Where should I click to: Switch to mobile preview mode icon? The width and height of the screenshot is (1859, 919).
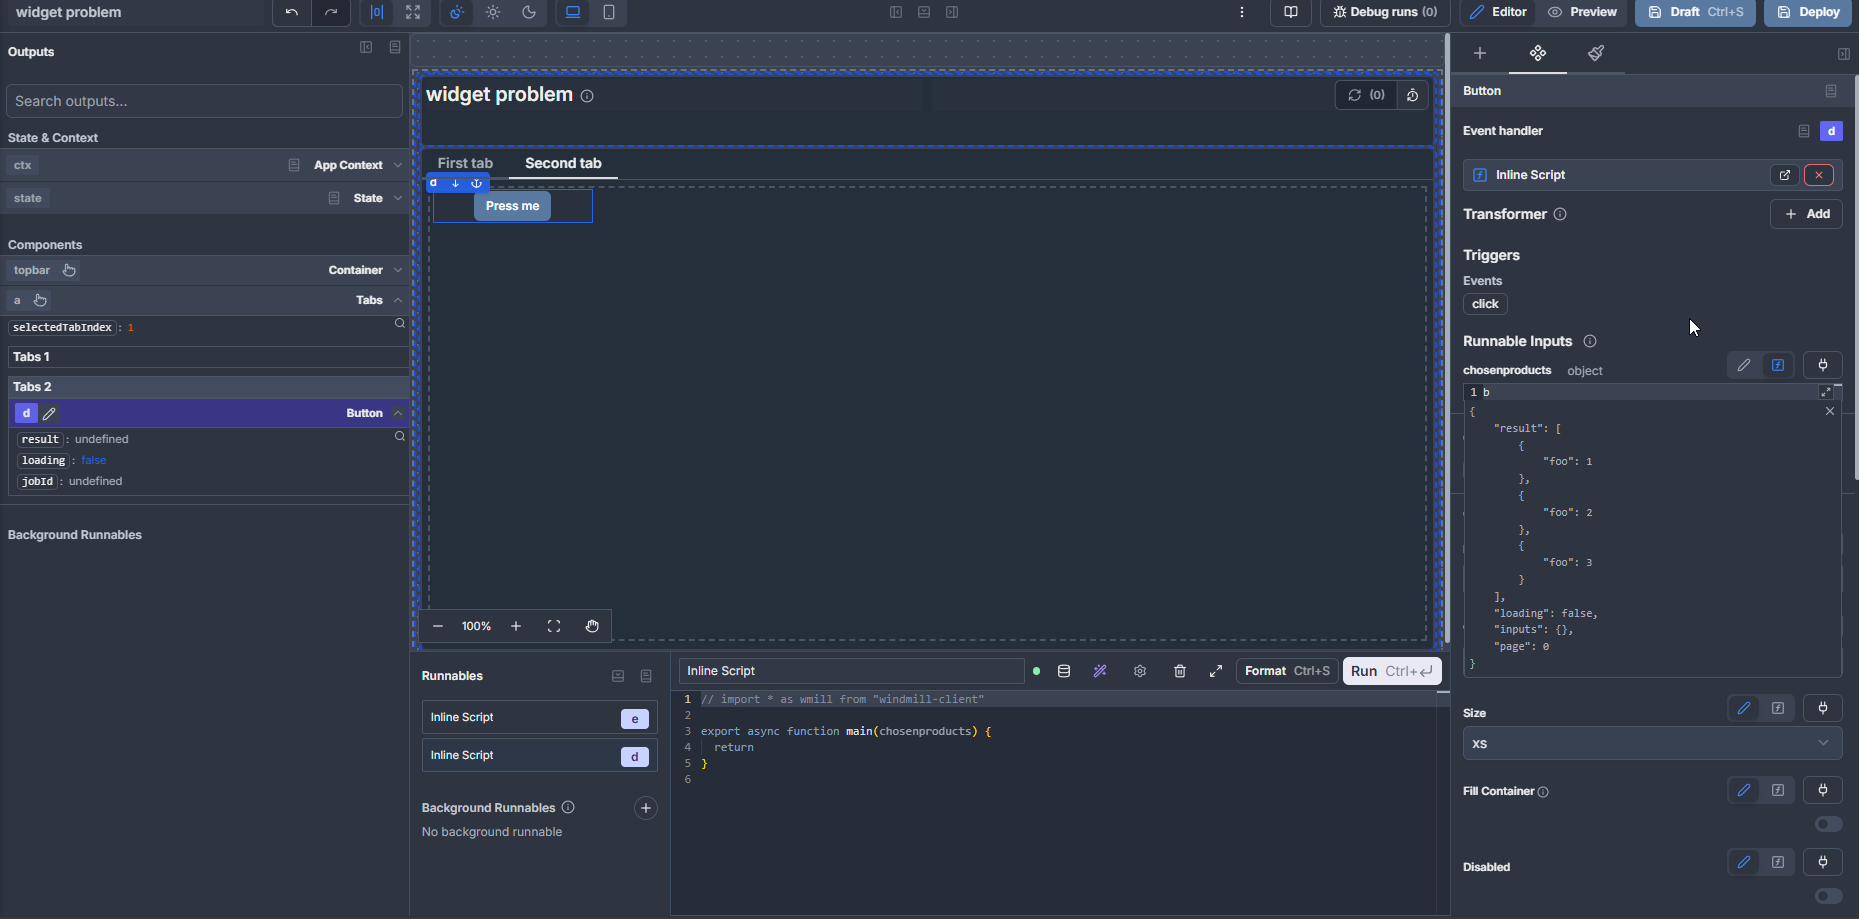point(609,12)
